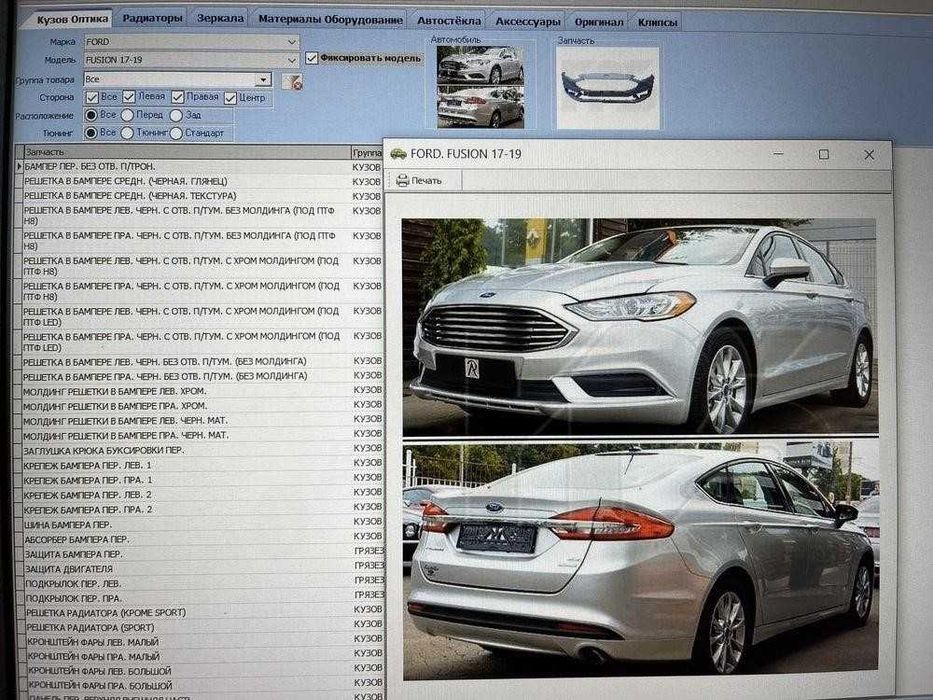Switch to the 'Клипсы' tab
Viewport: 933px width, 700px height.
[x=657, y=23]
